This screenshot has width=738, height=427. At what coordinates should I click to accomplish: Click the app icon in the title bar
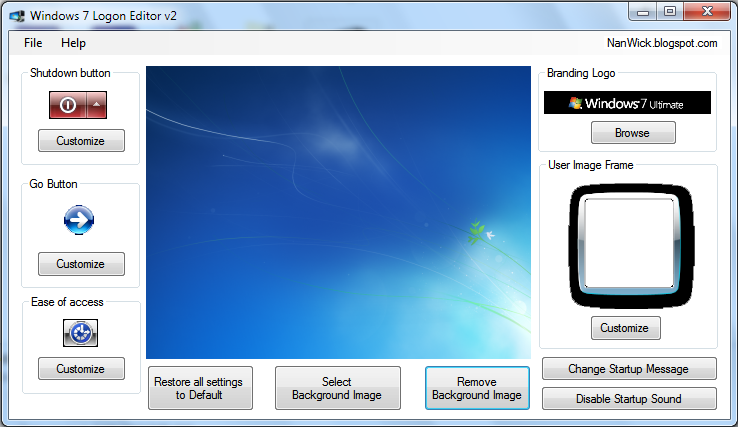tap(17, 16)
